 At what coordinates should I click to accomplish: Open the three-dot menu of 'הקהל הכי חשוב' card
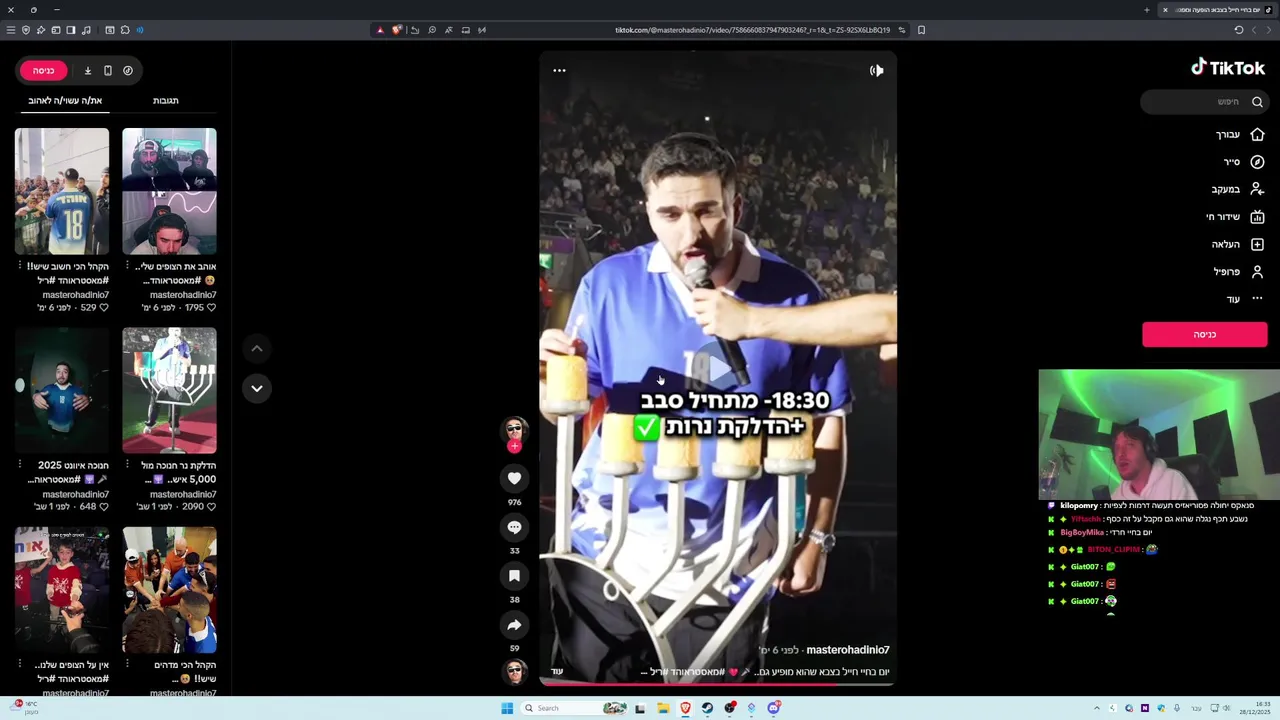click(x=20, y=266)
